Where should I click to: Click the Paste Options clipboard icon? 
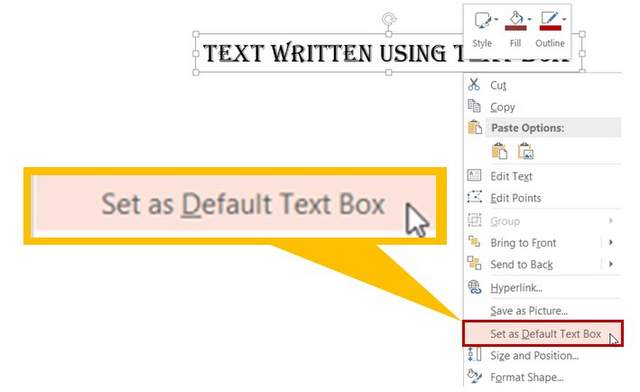tap(474, 127)
